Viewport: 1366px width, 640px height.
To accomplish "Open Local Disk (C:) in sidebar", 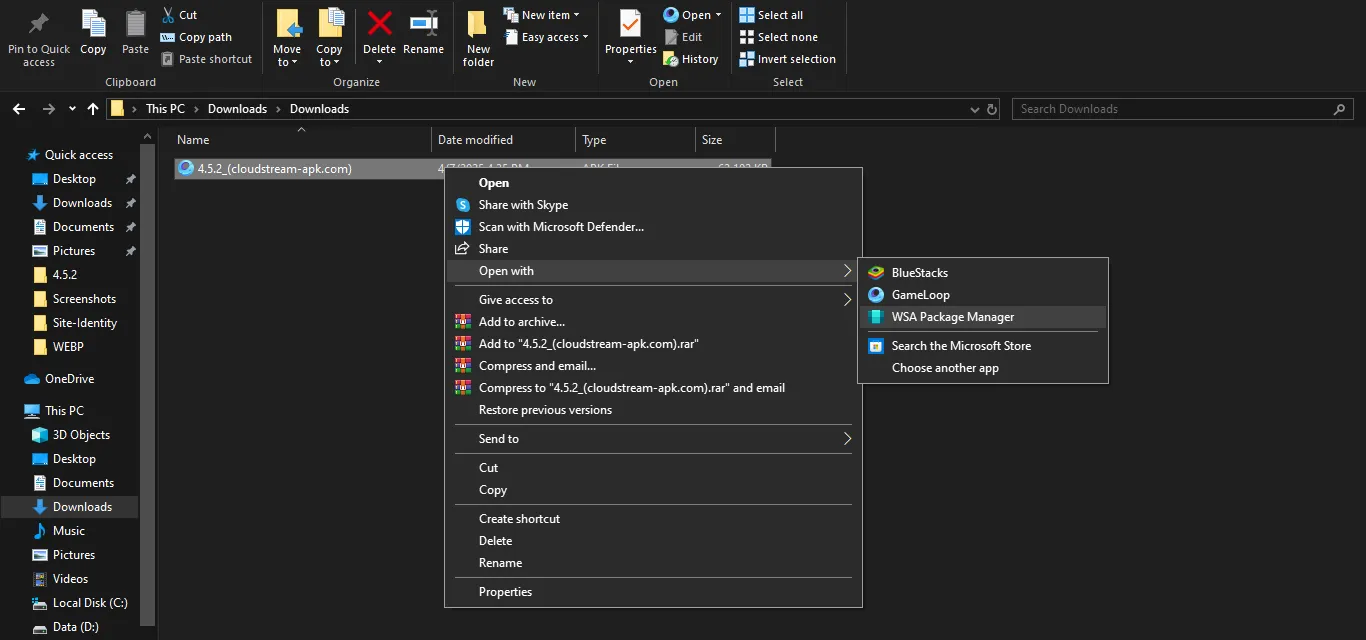I will [x=89, y=603].
